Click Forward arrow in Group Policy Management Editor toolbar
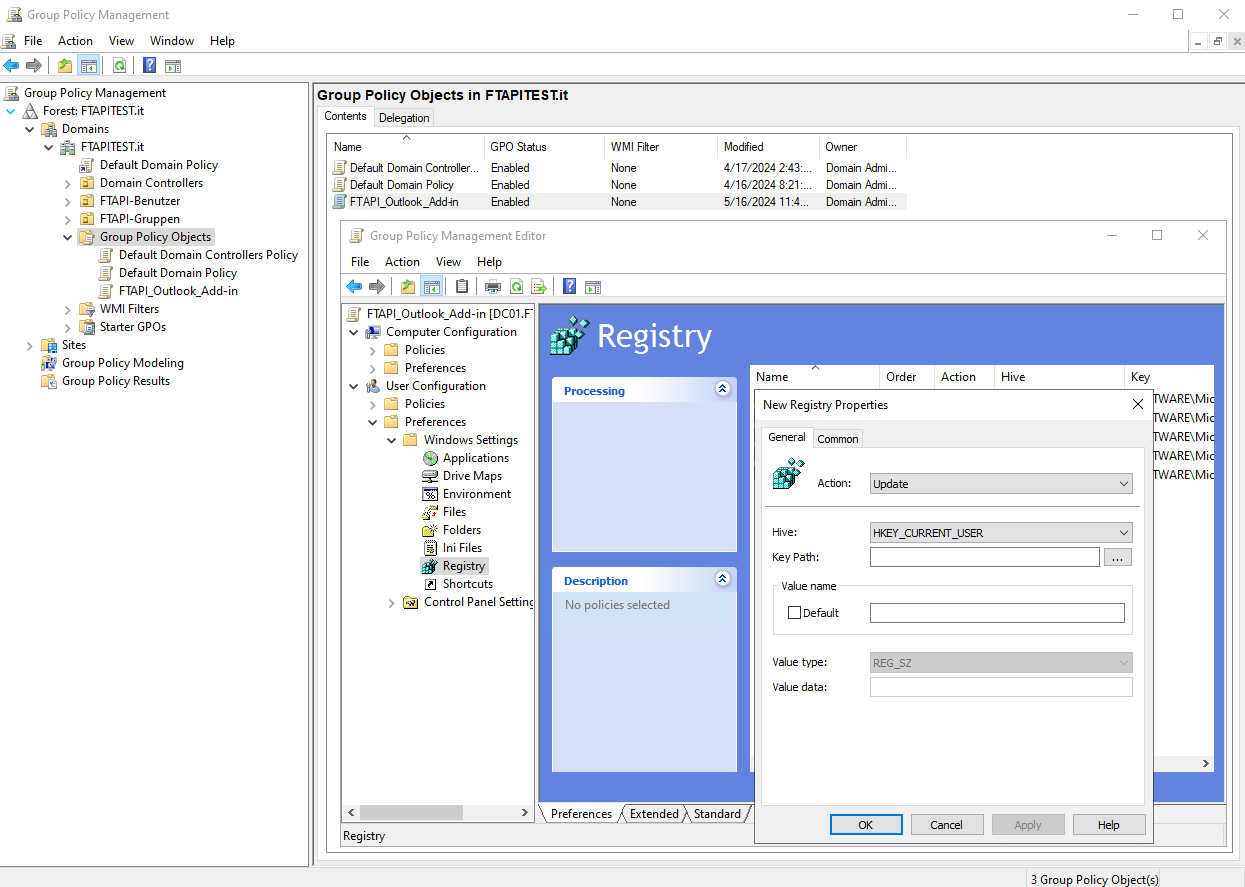Screen dimensions: 1245x887 (376, 287)
